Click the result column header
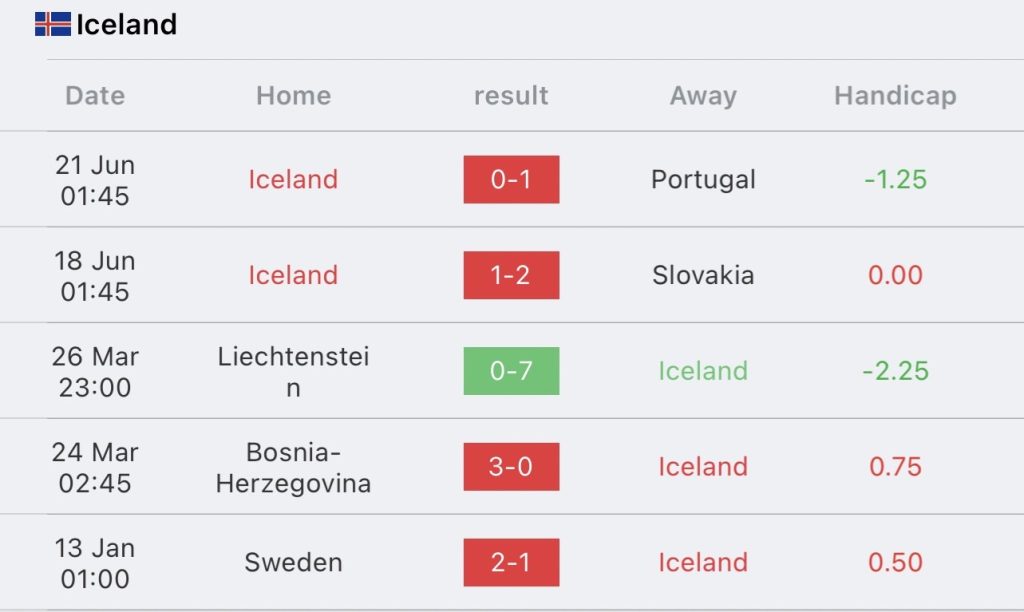 [x=511, y=96]
